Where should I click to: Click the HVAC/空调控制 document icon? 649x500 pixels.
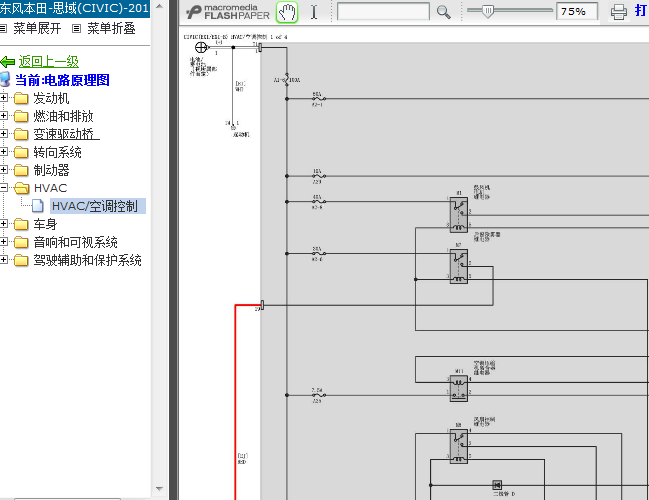click(38, 206)
